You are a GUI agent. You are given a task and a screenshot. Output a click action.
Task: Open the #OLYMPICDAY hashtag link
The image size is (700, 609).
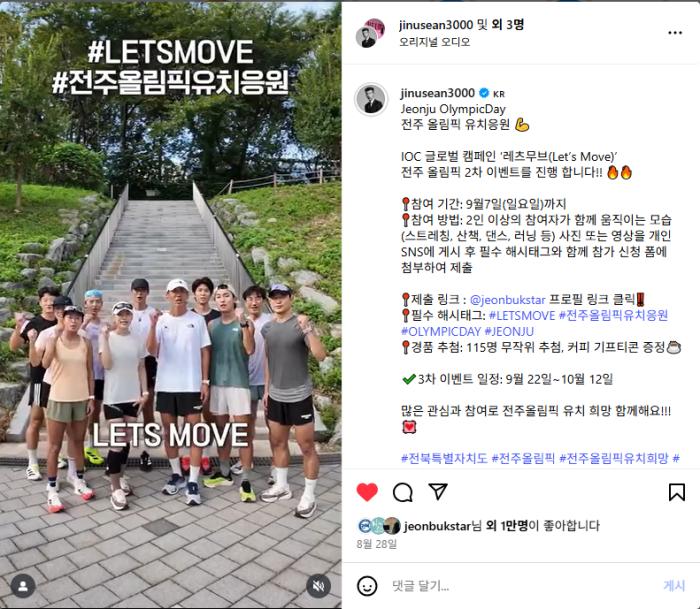pos(441,332)
